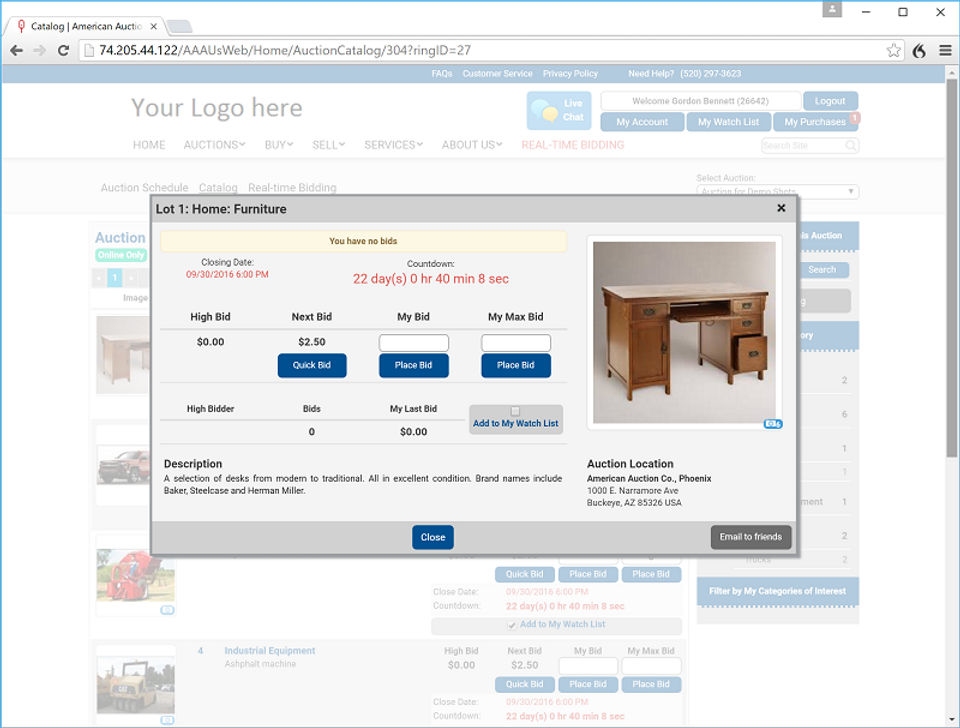Close the Catalog browser tab
960x728 pixels.
(154, 26)
